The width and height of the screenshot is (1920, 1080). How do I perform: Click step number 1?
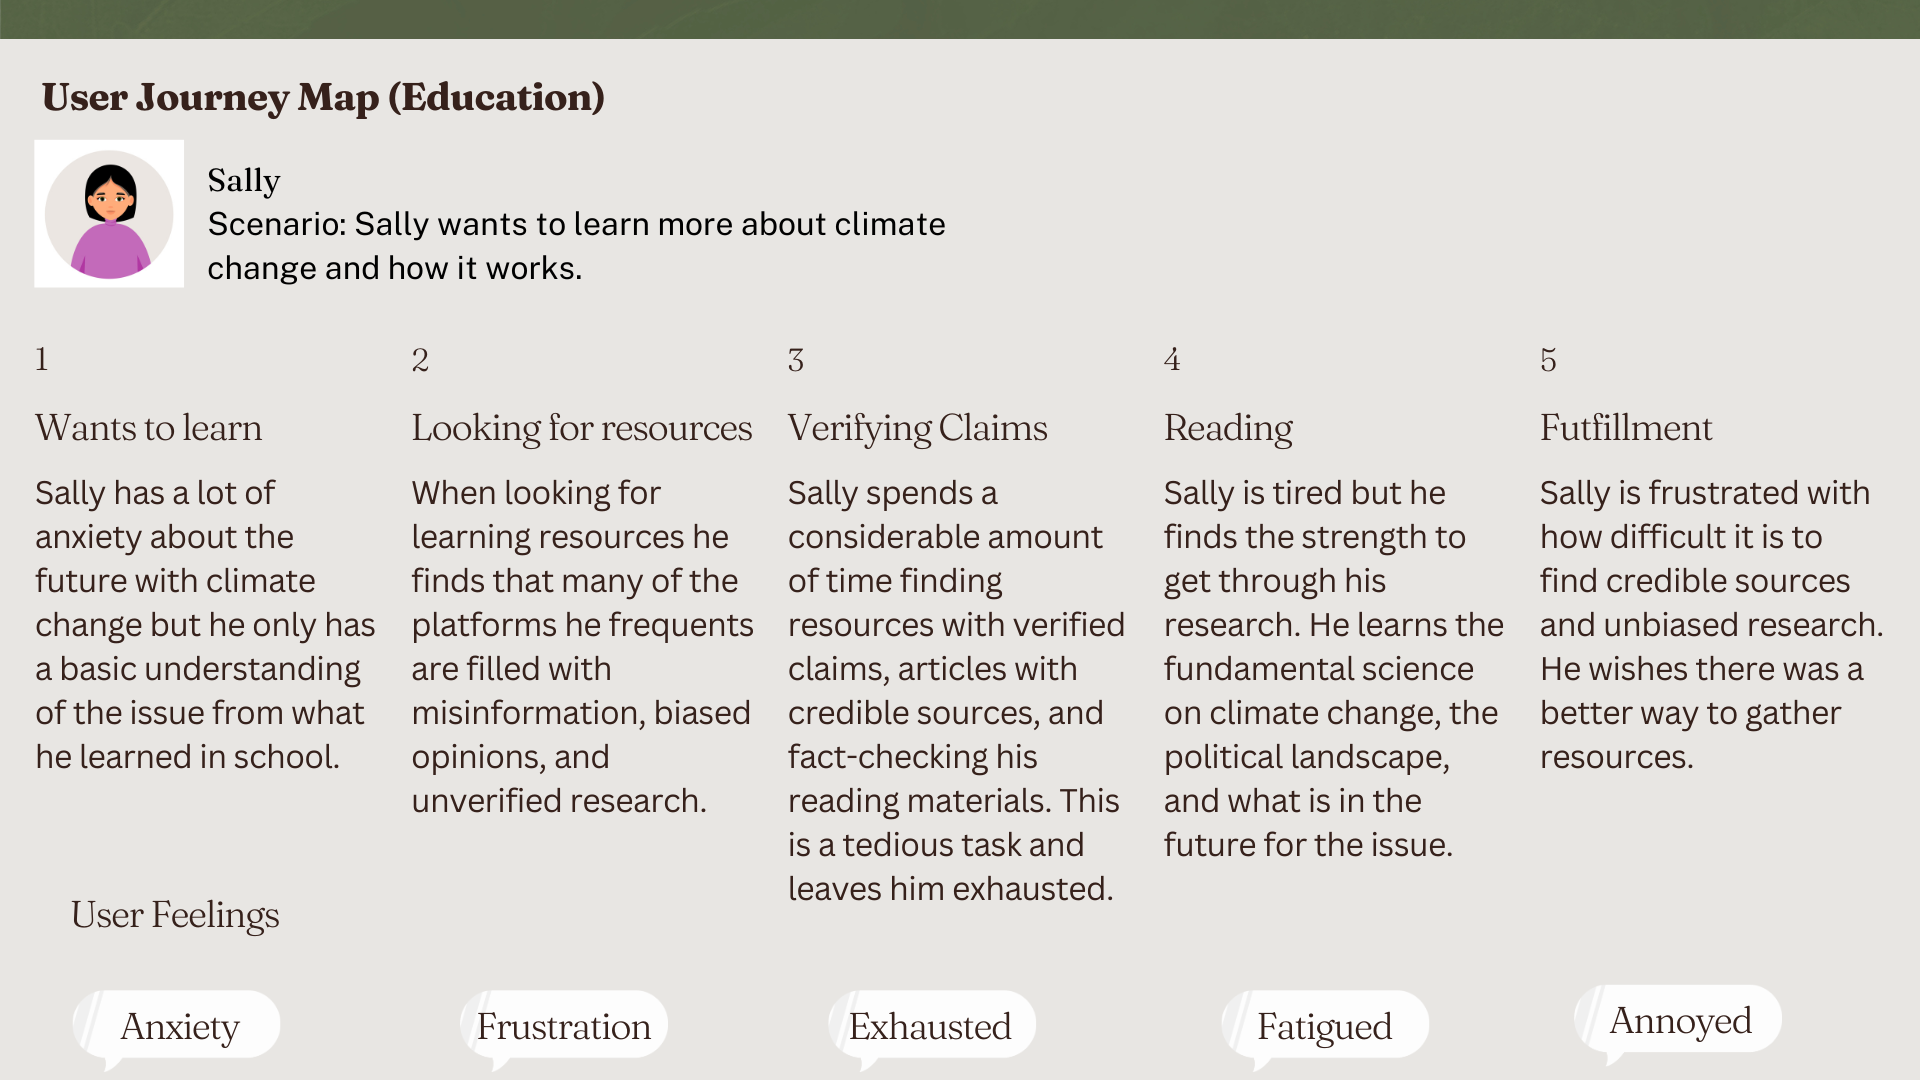click(x=42, y=359)
